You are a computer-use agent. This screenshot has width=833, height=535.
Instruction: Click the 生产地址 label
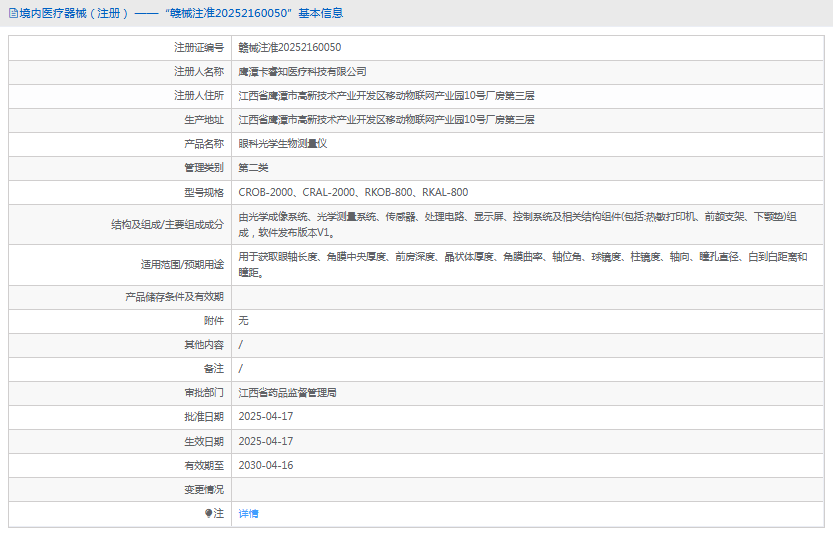(204, 120)
